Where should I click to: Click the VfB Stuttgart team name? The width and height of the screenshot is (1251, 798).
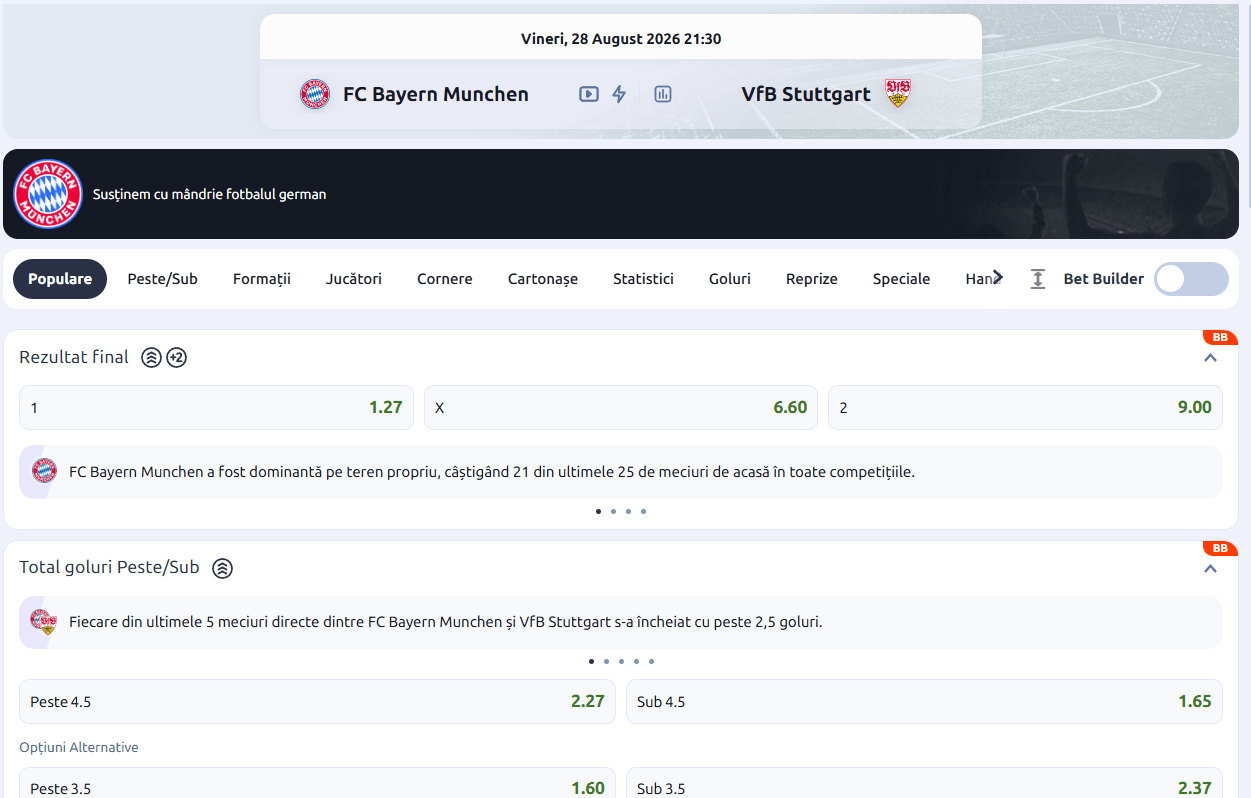[806, 94]
